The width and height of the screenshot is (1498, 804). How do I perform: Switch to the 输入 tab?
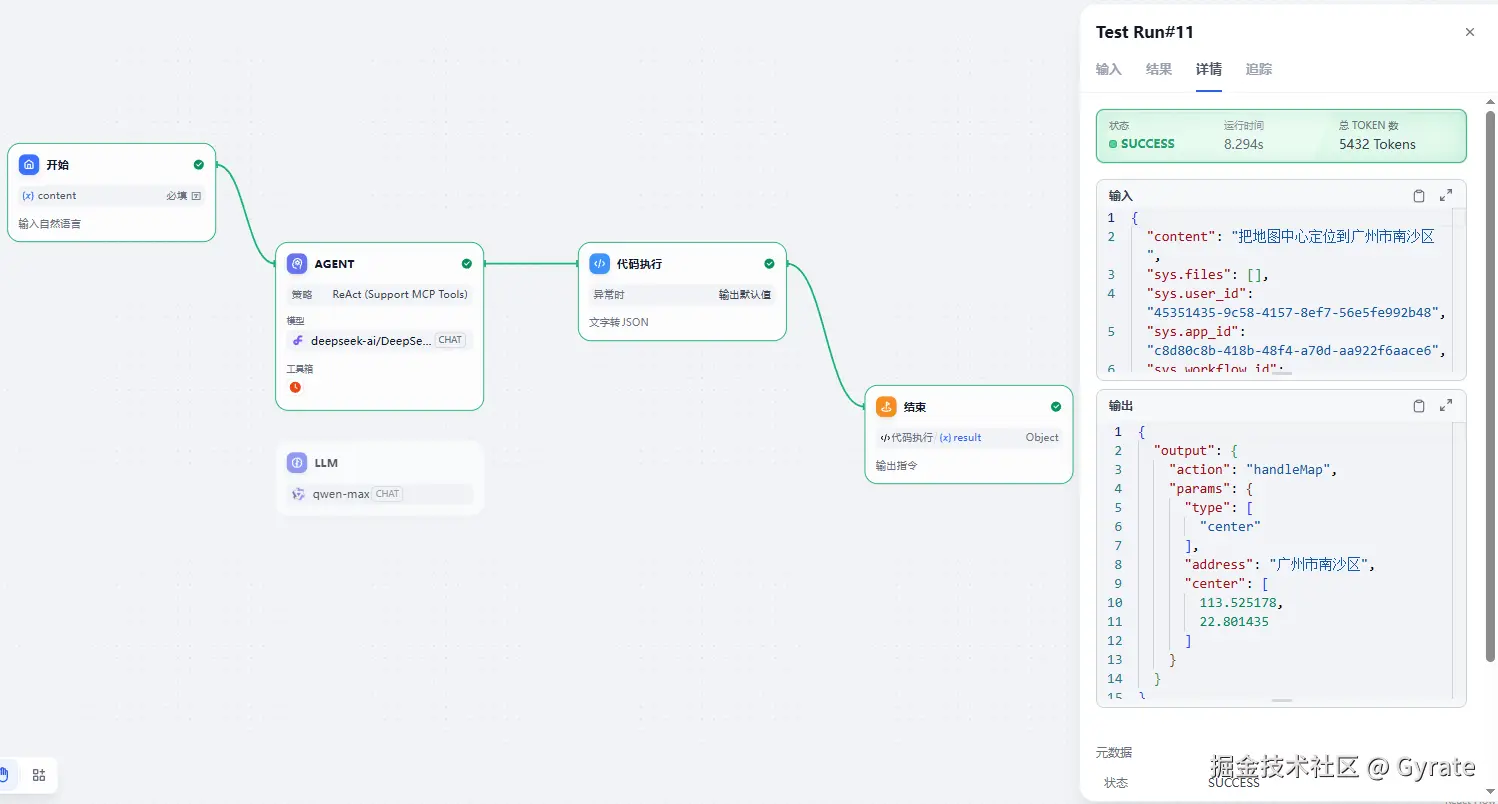tap(1108, 70)
